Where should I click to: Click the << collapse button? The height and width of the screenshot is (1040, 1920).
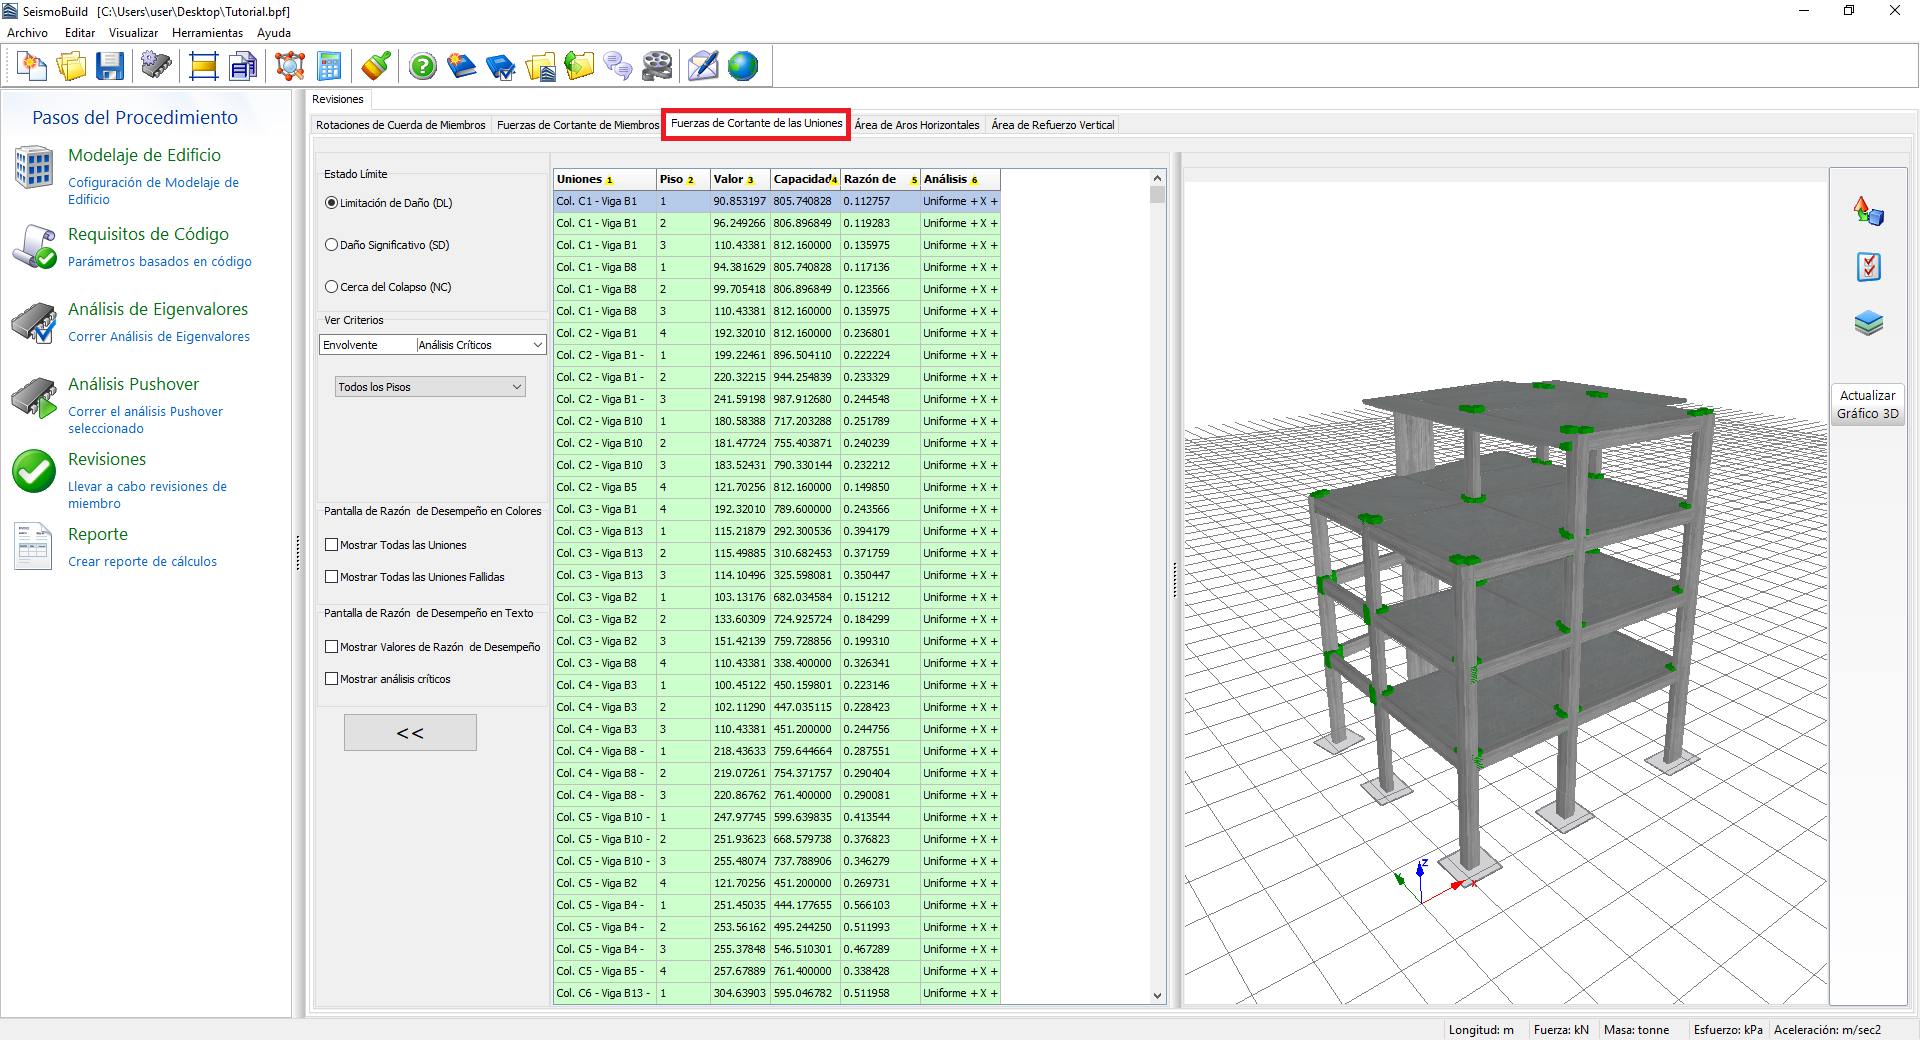point(410,733)
